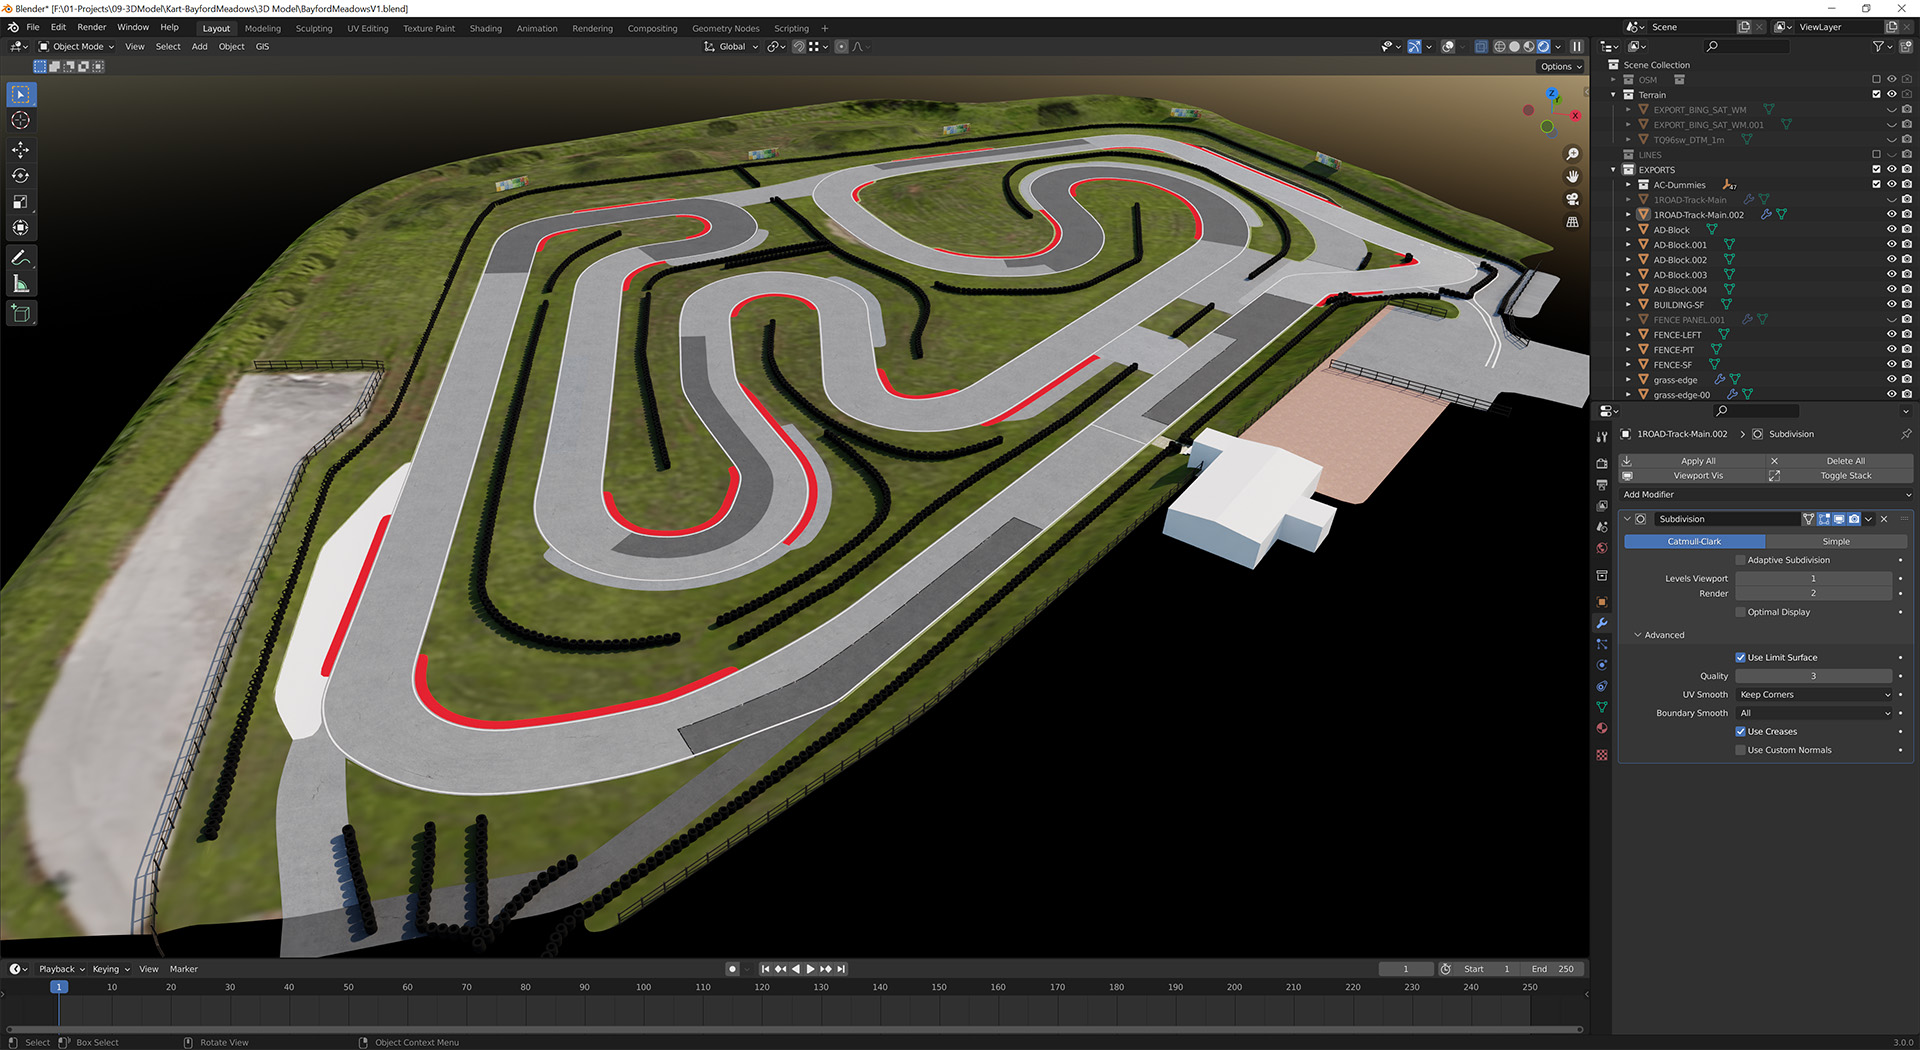Screen dimensions: 1920x1050
Task: Select the Measure tool
Action: point(20,284)
